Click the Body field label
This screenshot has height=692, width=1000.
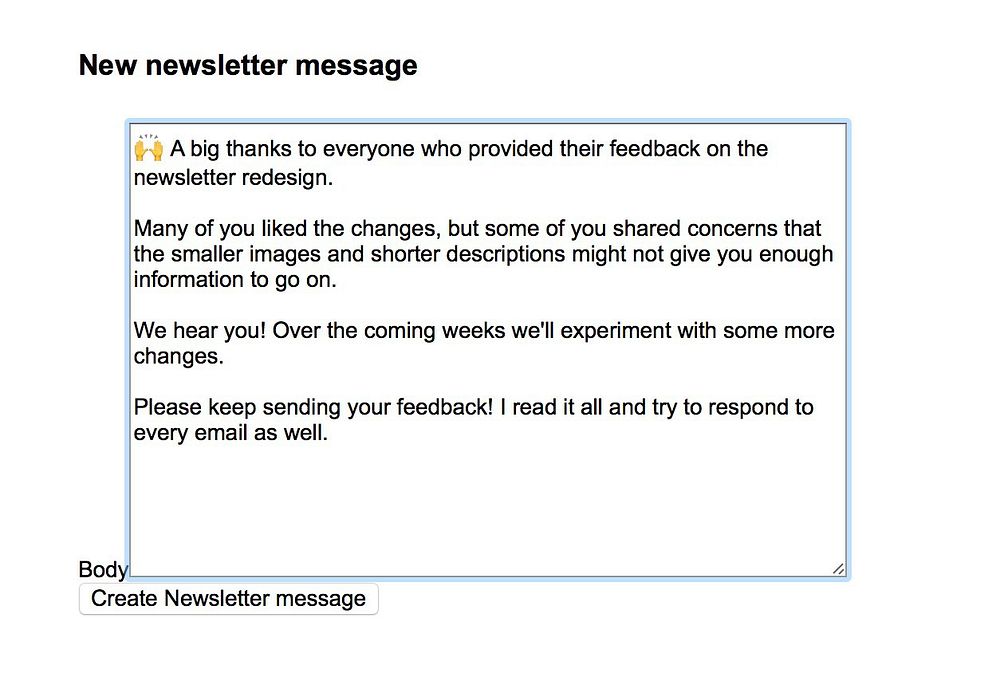pos(103,569)
